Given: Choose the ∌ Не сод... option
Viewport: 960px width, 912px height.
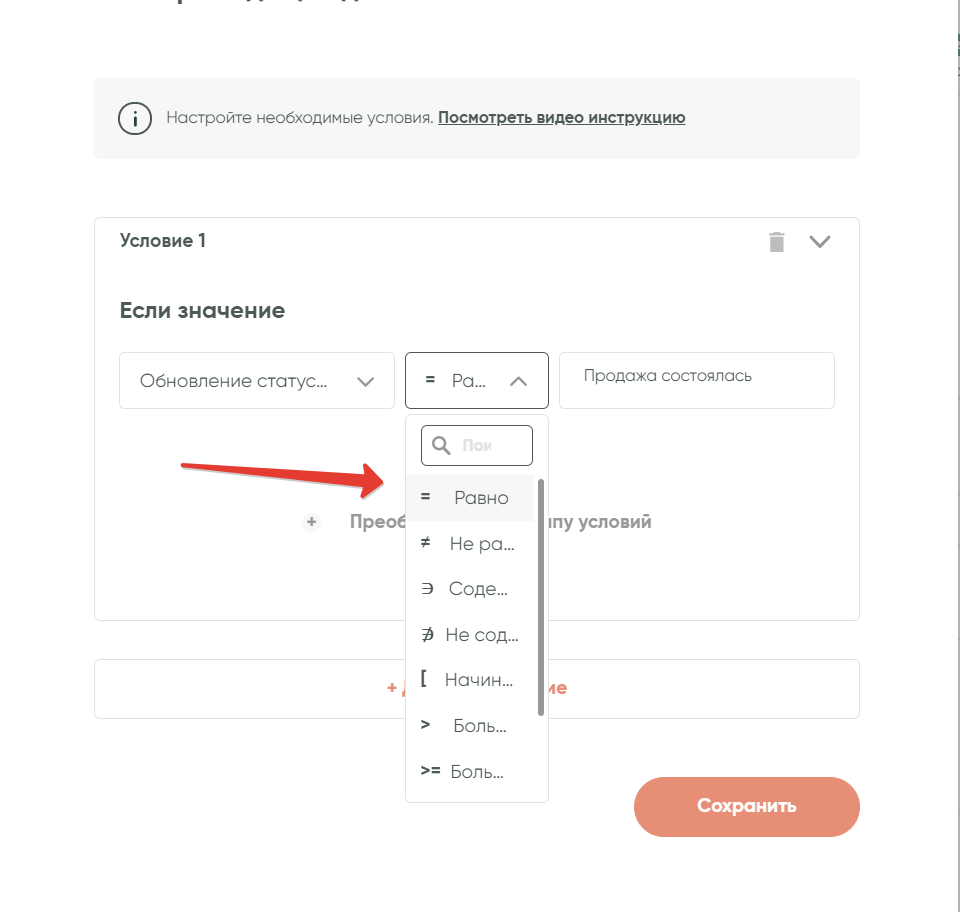Looking at the screenshot, I should 470,635.
